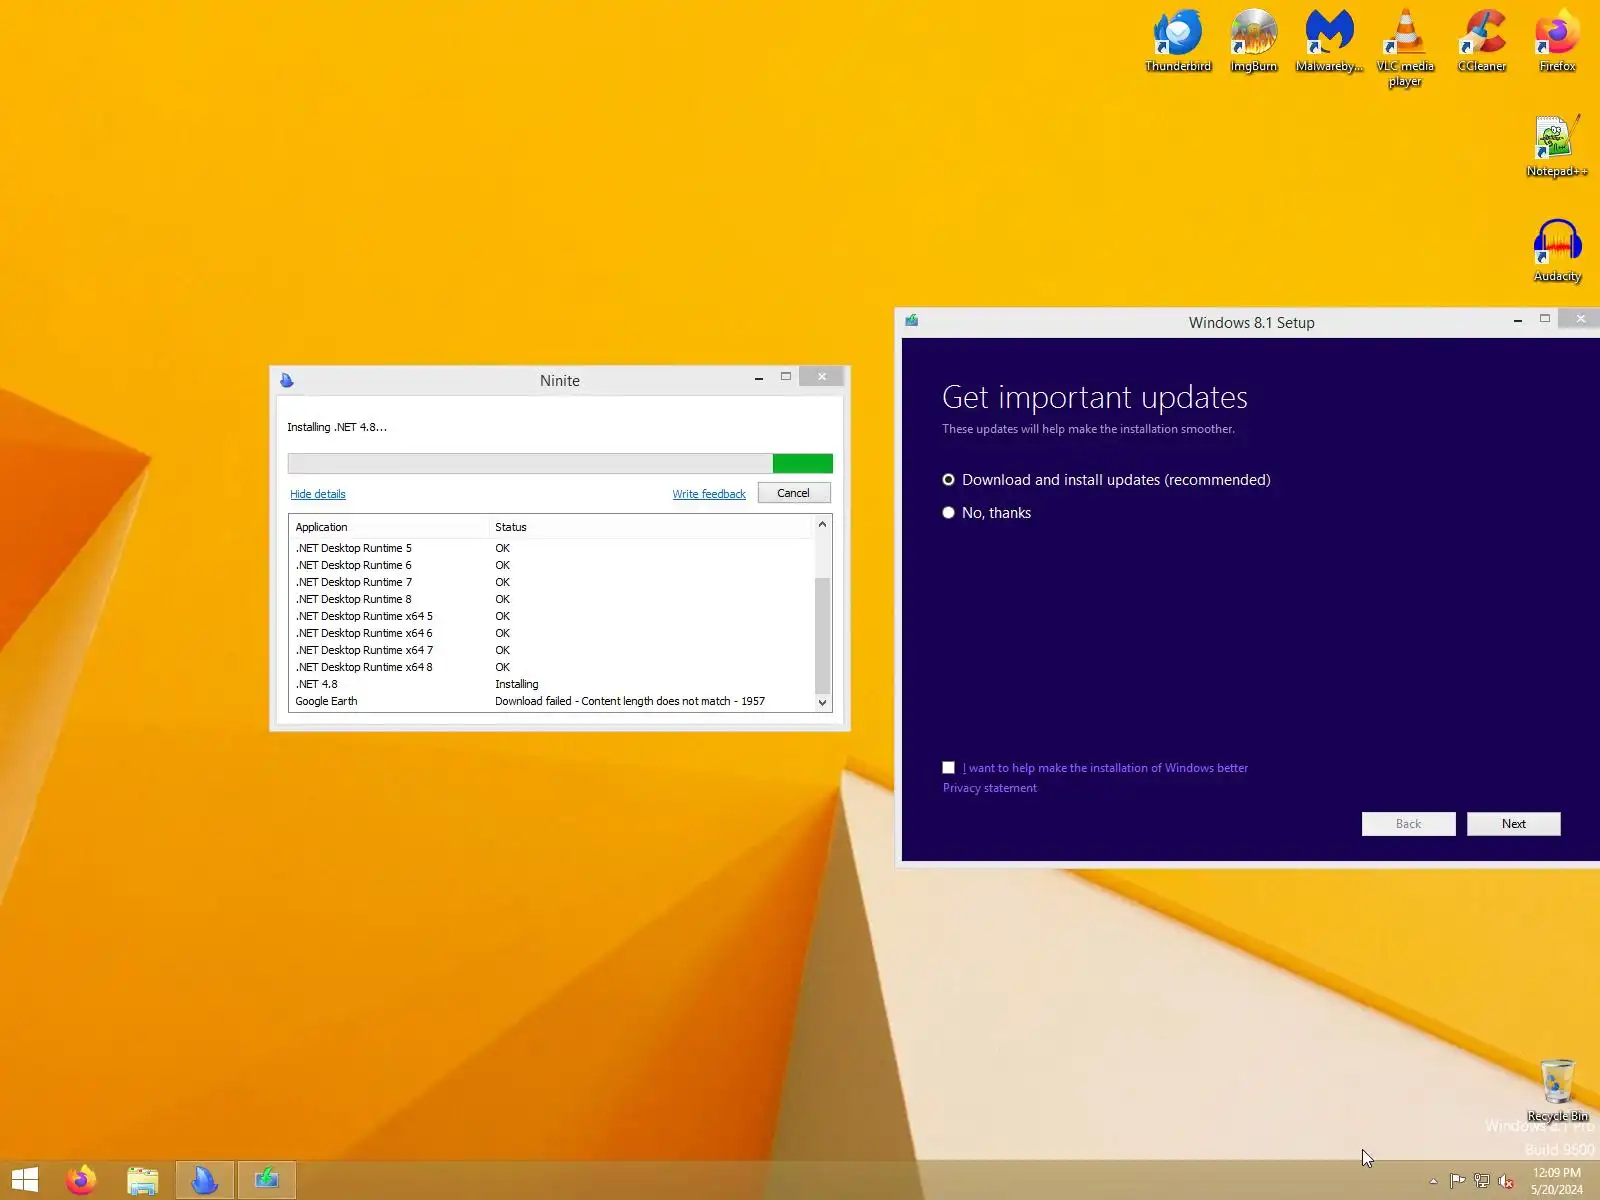The width and height of the screenshot is (1600, 1200).
Task: Select Download and install updates option
Action: (1106, 480)
